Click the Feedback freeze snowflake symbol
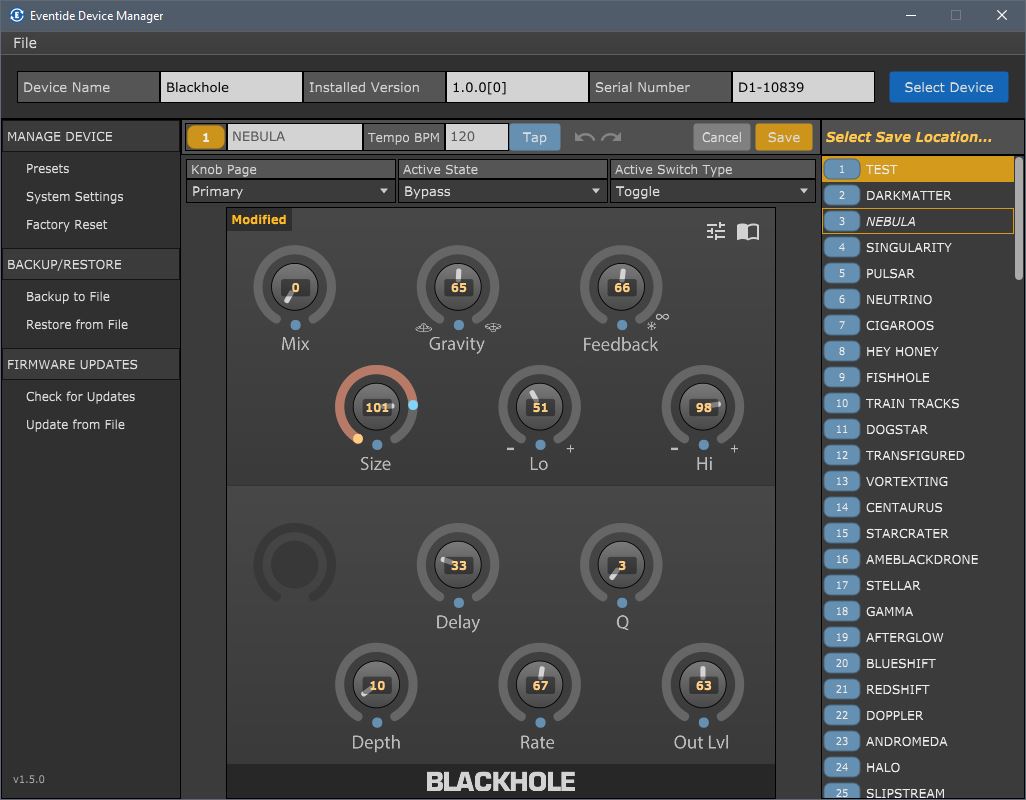 coord(651,326)
